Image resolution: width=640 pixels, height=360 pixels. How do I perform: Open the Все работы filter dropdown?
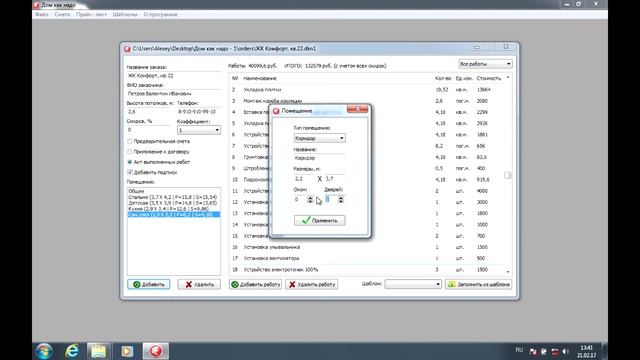485,64
